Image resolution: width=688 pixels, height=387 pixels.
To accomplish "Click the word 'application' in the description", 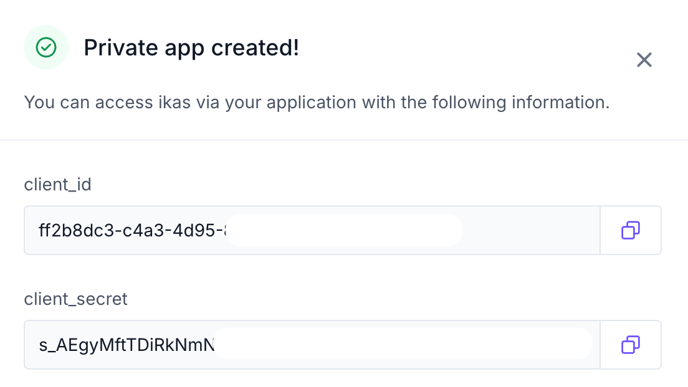I will click(311, 103).
